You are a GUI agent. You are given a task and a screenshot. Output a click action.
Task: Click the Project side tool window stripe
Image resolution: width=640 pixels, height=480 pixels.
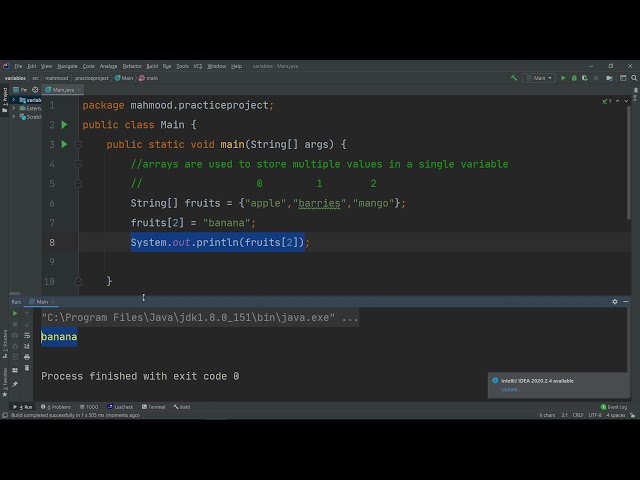click(x=4, y=100)
